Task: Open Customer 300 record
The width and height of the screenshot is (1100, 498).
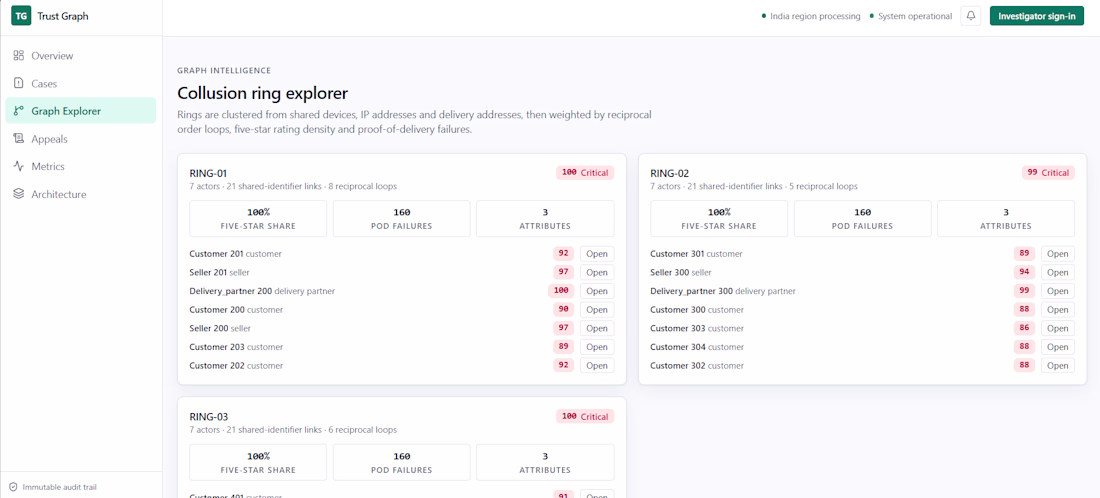Action: tap(1058, 309)
